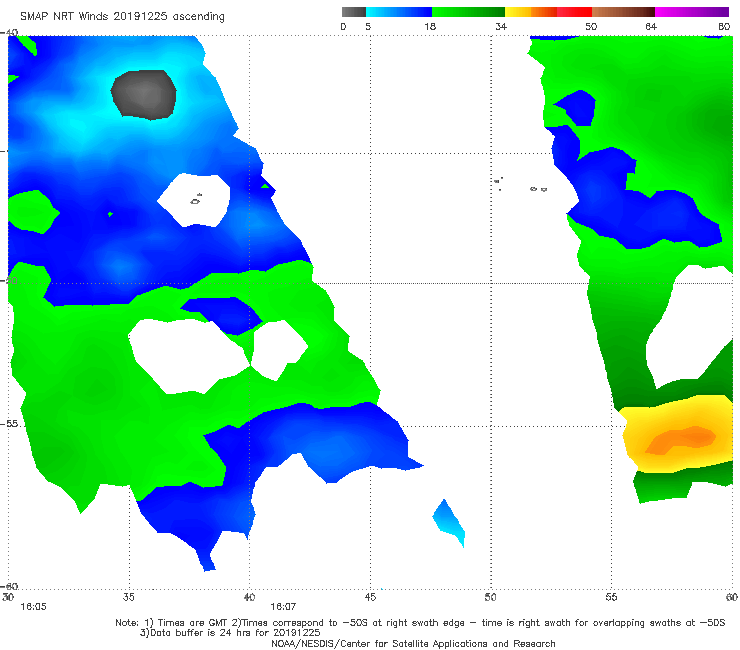This screenshot has width=740, height=650.
Task: Click the red segment of the color bar
Action: 574,12
